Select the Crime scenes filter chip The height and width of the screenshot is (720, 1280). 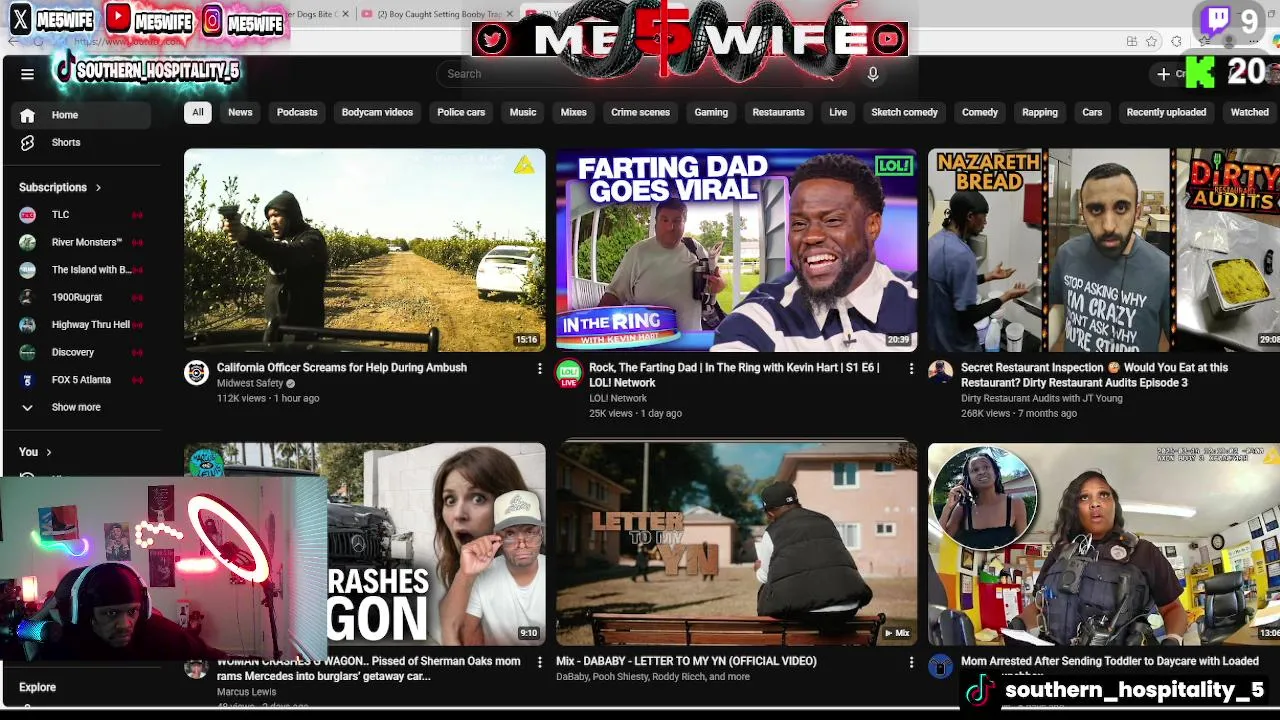[x=640, y=112]
